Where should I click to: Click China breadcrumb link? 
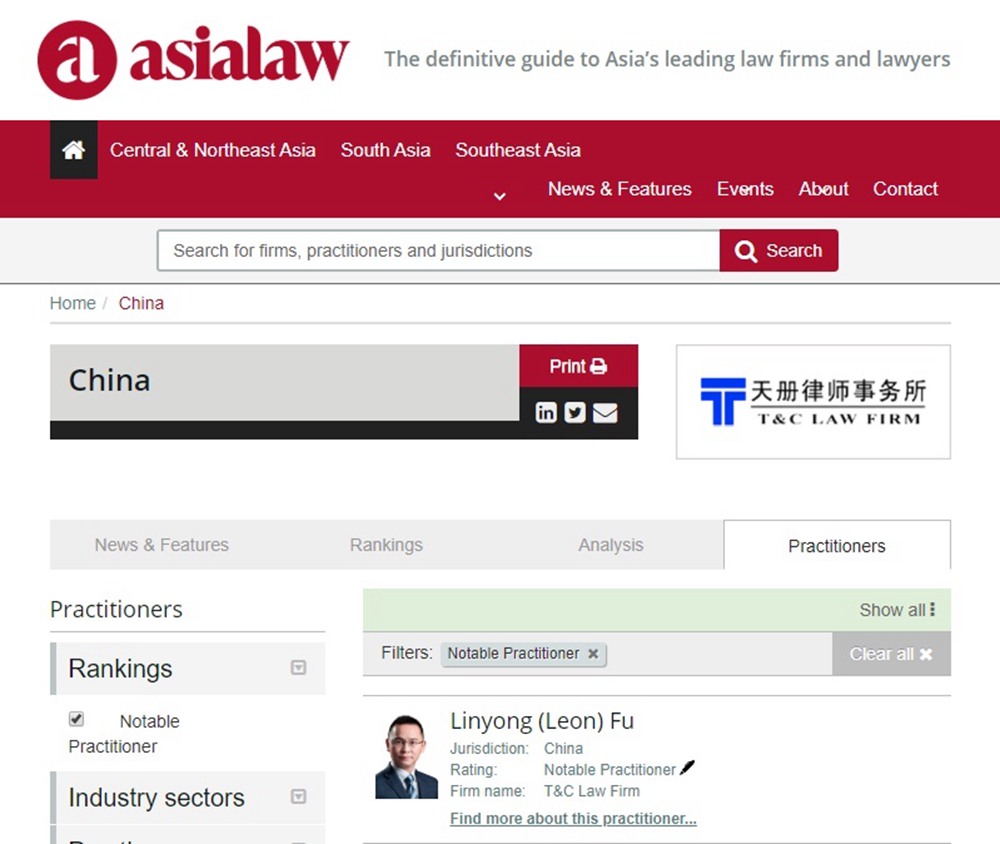[141, 303]
